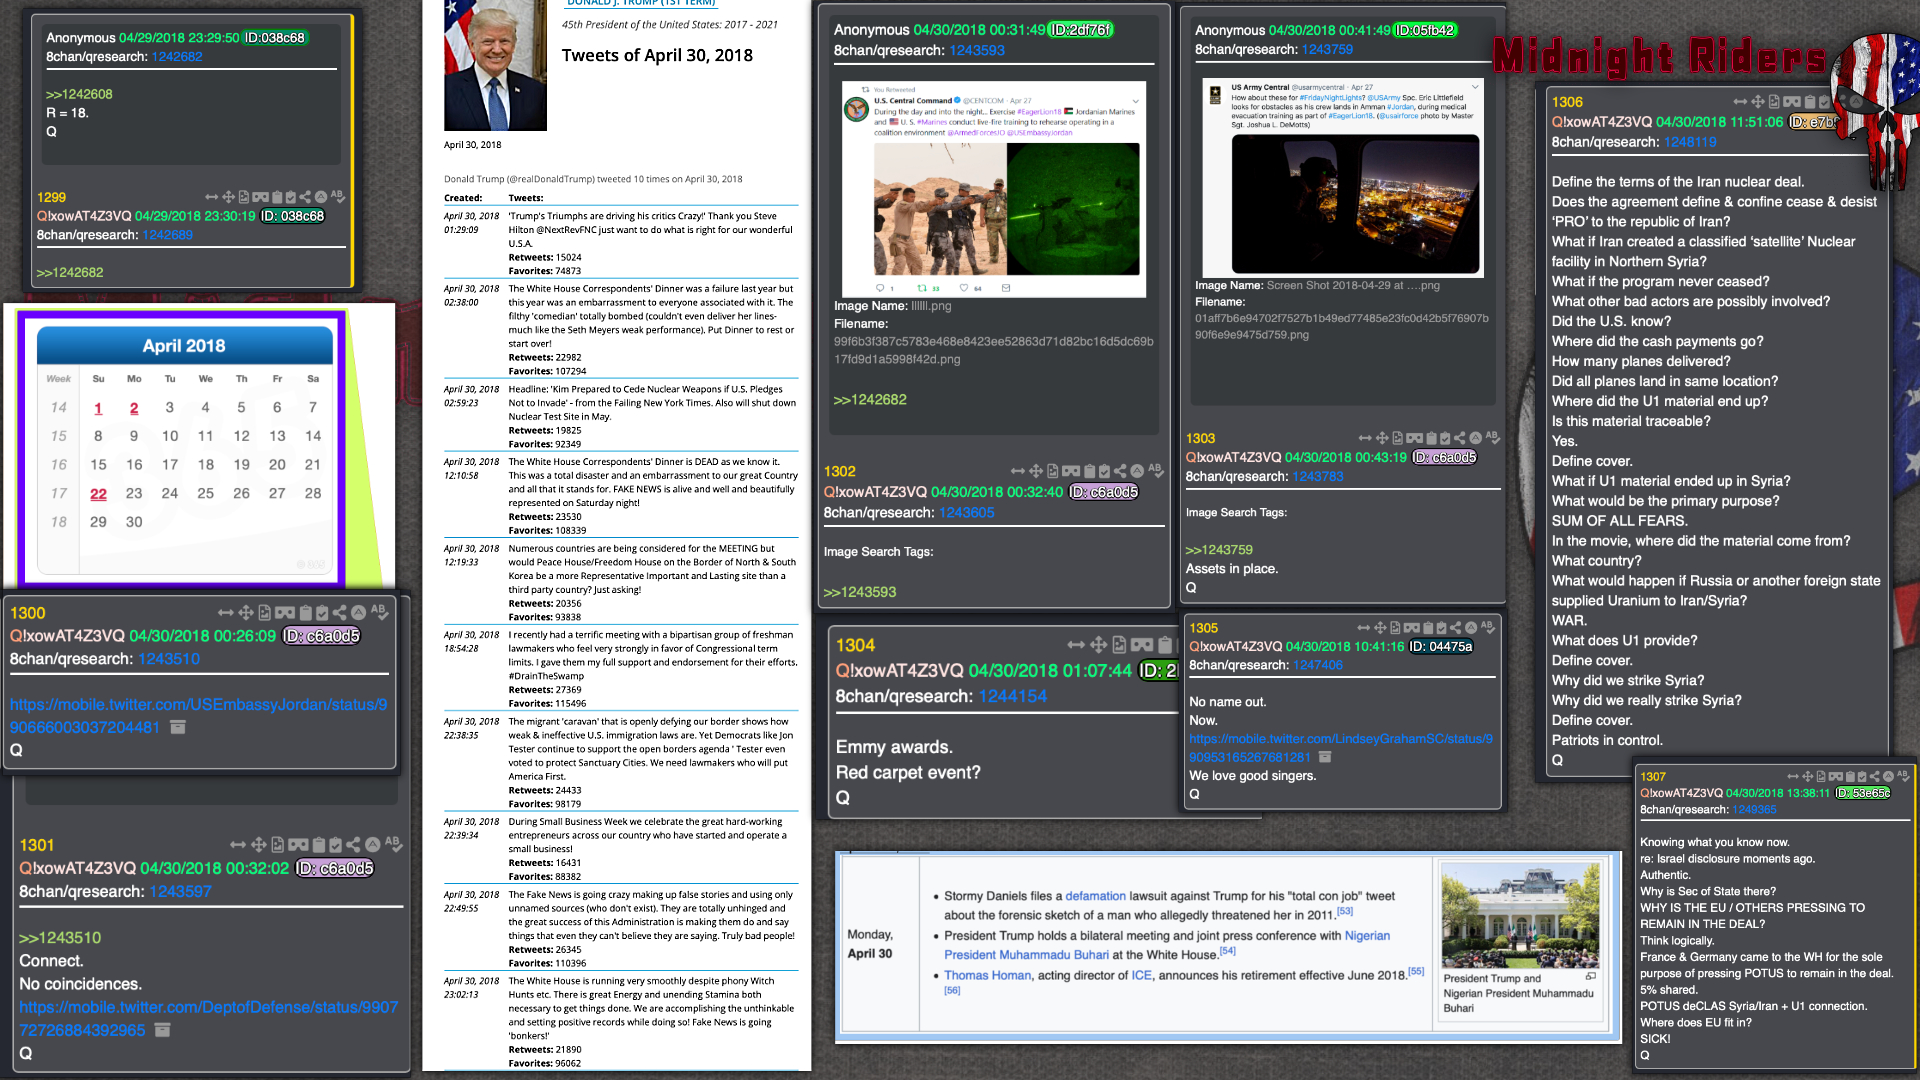Click the horizontal resize arrows on post 1299
This screenshot has width=1920, height=1080.
pyautogui.click(x=211, y=197)
